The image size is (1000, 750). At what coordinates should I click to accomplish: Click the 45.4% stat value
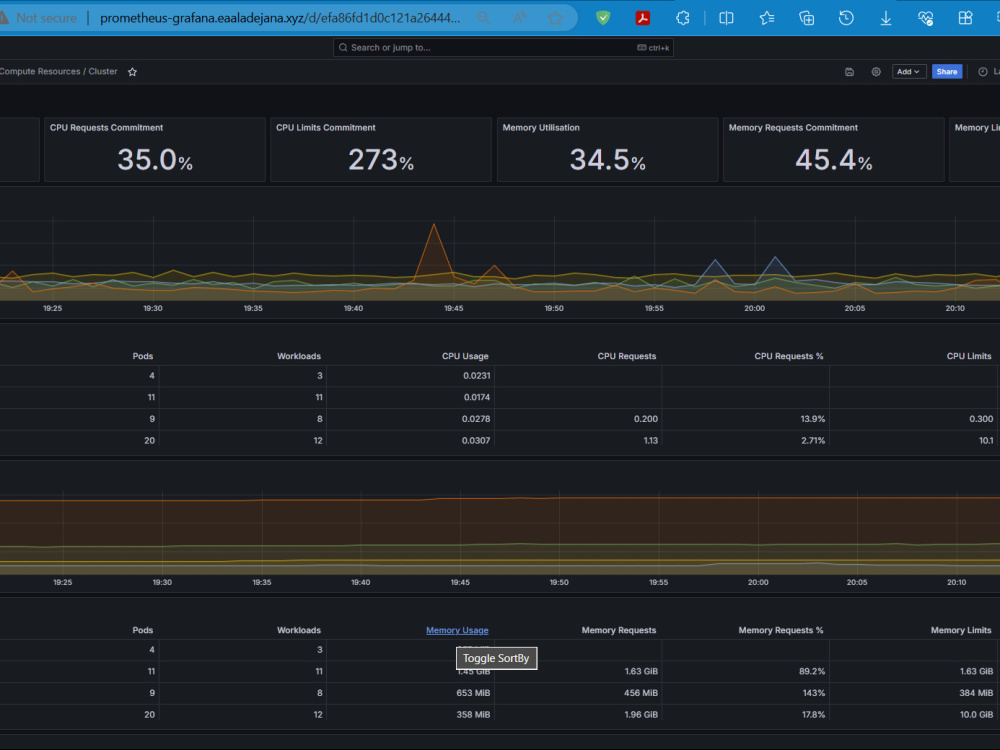coord(834,159)
